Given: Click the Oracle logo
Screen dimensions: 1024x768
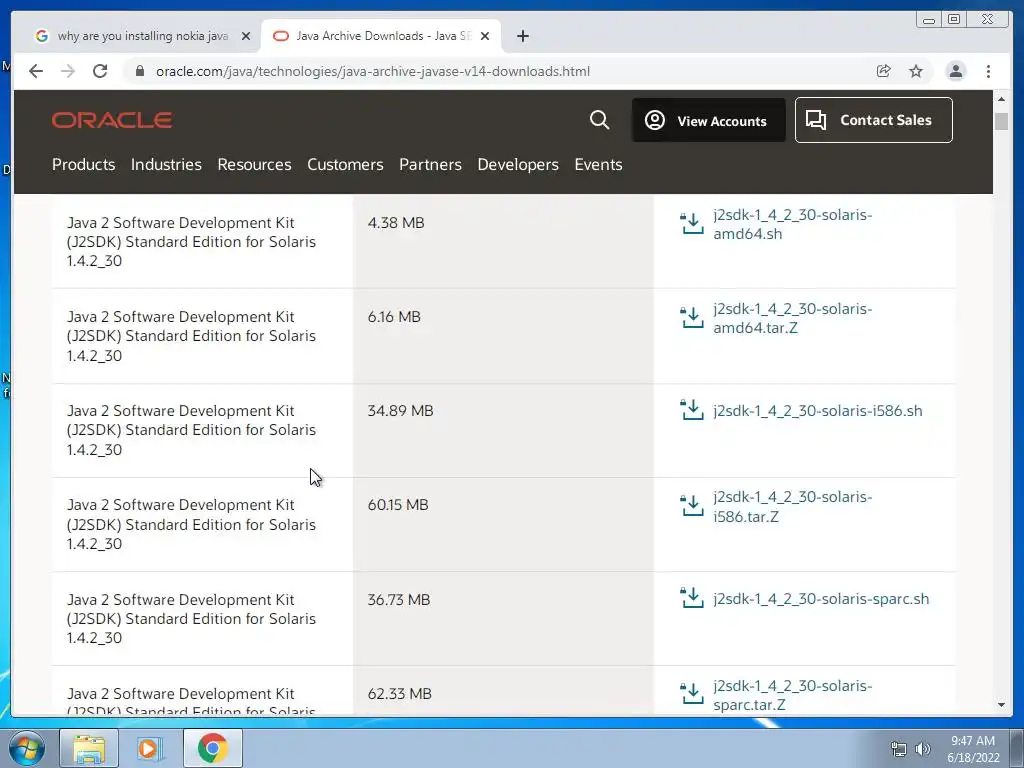Looking at the screenshot, I should pos(112,120).
